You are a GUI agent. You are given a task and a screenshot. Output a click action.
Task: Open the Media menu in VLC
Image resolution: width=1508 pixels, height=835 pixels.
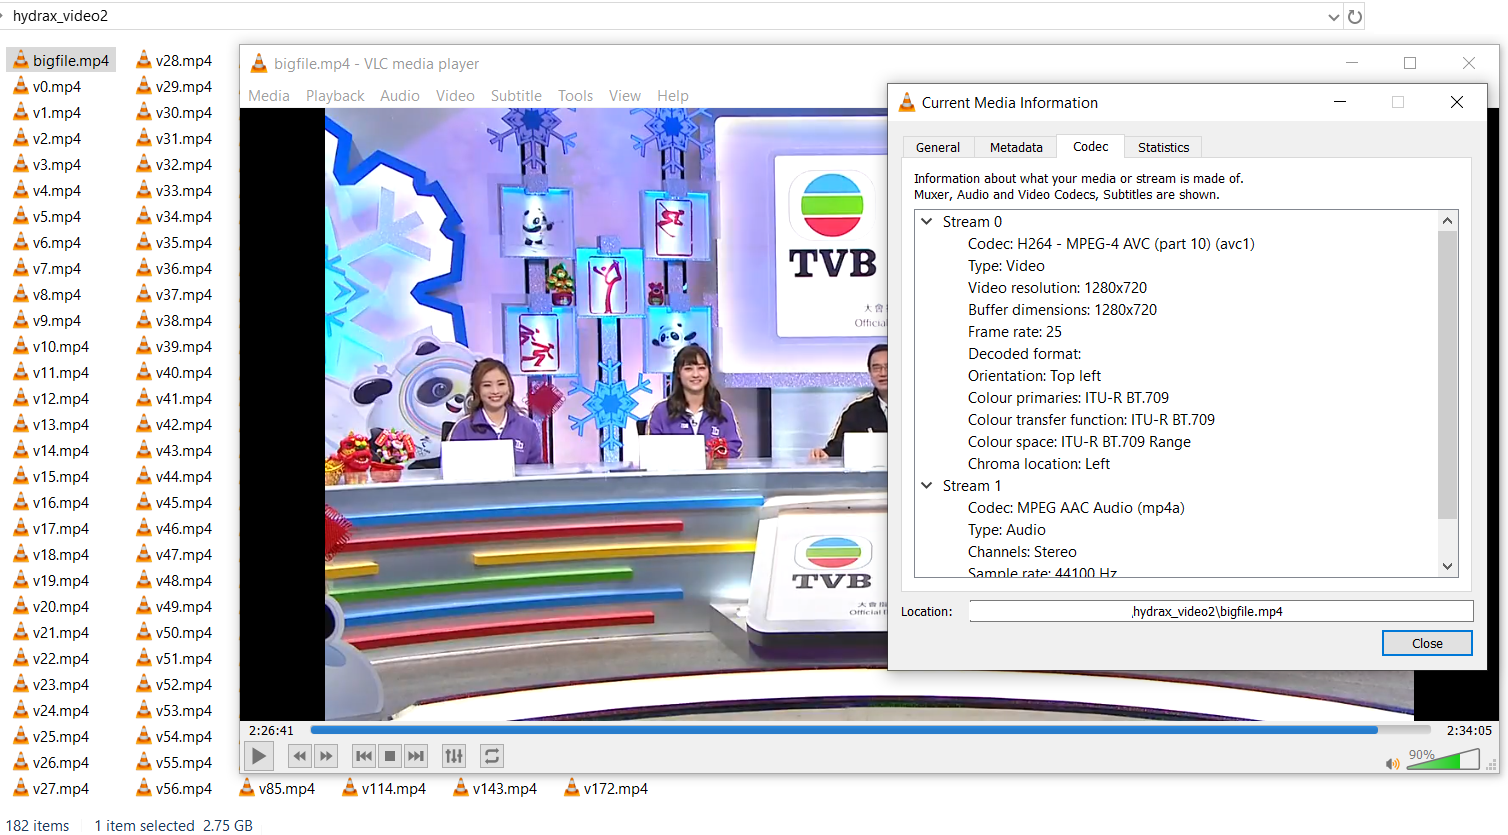coord(269,96)
